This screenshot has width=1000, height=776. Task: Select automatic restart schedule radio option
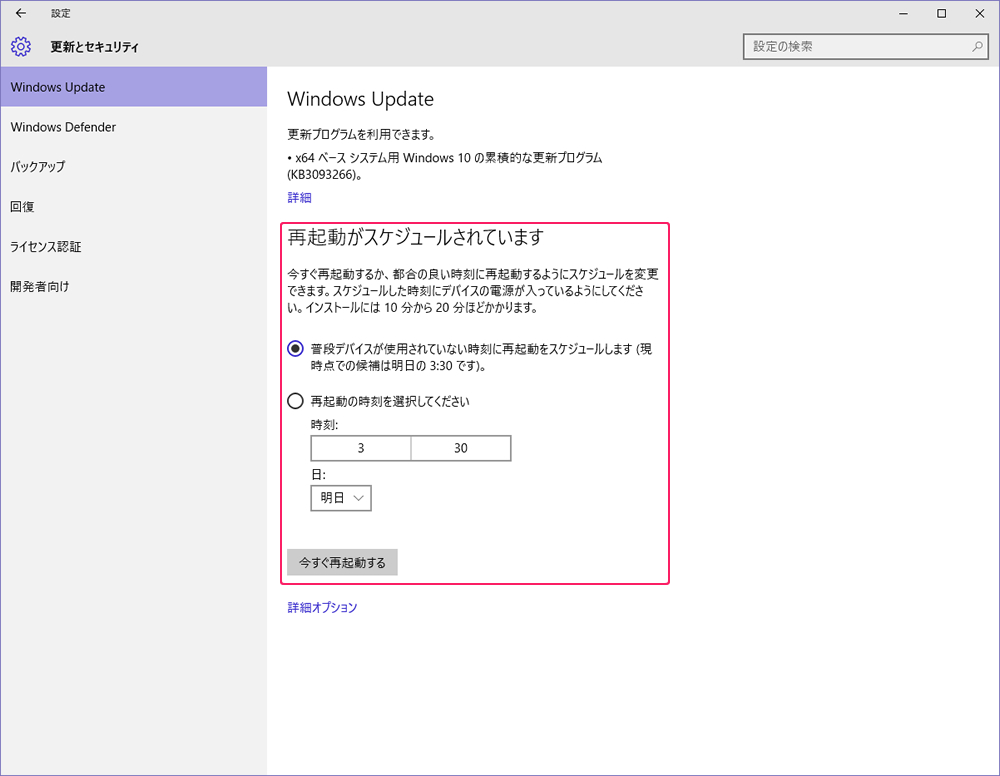click(295, 349)
